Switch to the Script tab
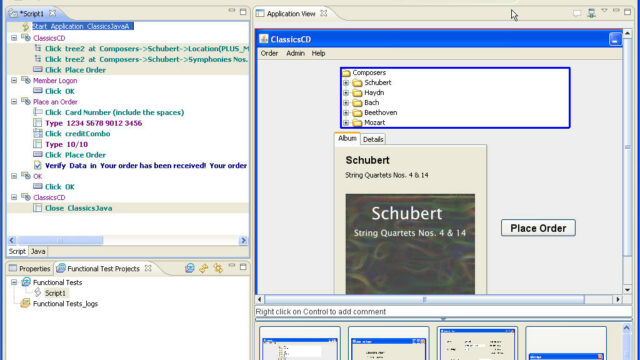The width and height of the screenshot is (640, 360). click(x=17, y=251)
